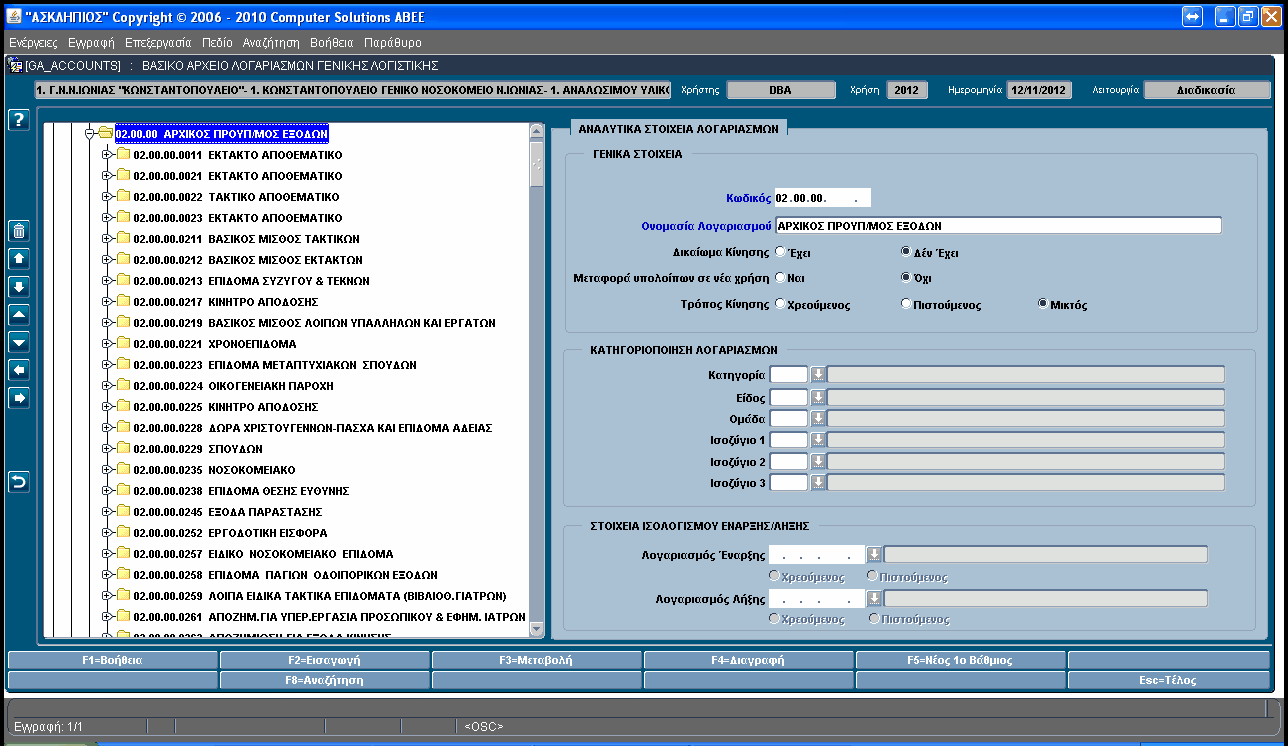Expand the 02.00.00.0212 ΒΑΣΙΚΟΣ ΜΙΣΘΟΣ ΕΚΤΑΚΤΩΝ node
Image resolution: width=1288 pixels, height=746 pixels.
point(107,260)
